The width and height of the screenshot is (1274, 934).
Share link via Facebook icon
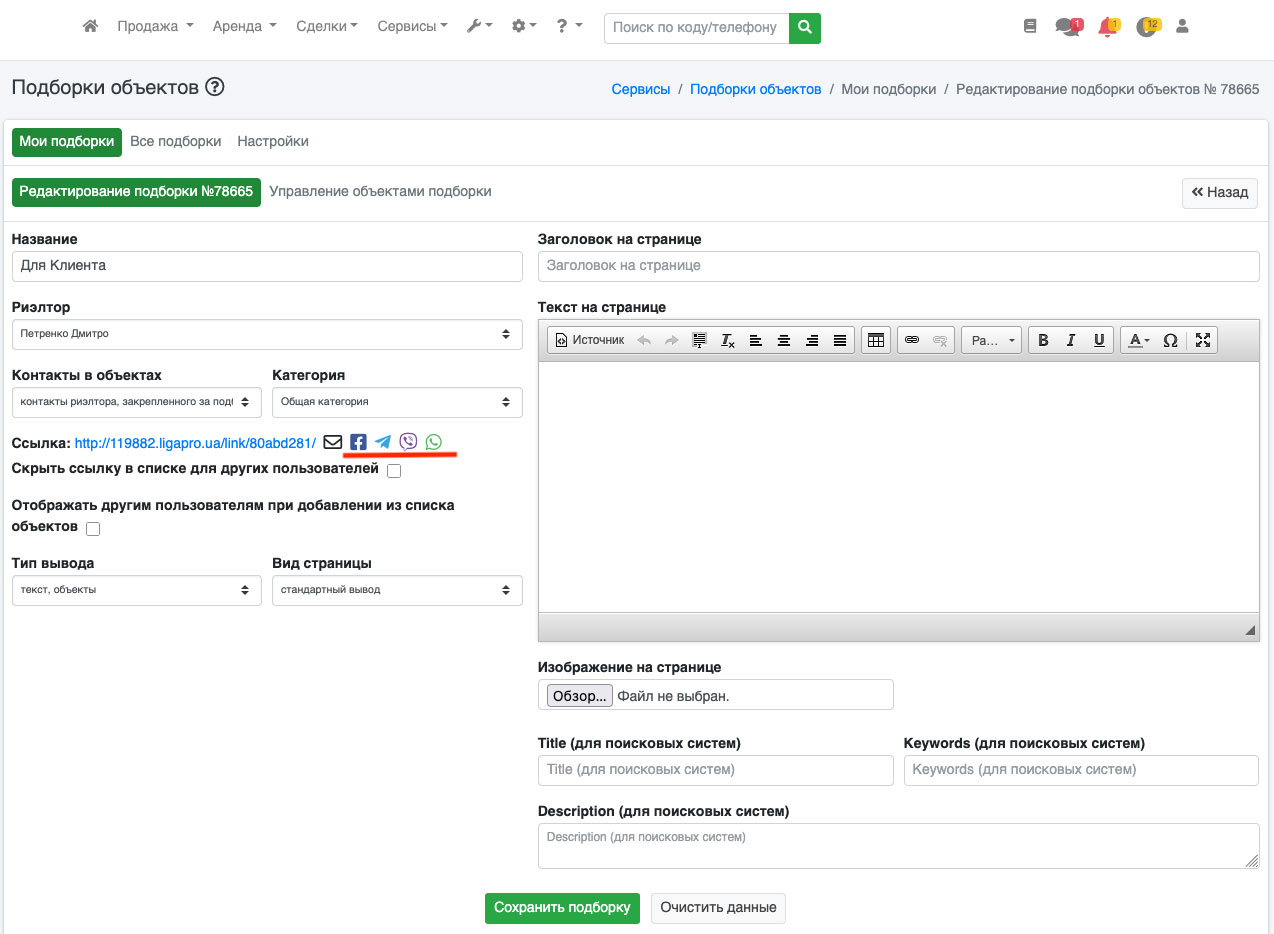click(358, 442)
